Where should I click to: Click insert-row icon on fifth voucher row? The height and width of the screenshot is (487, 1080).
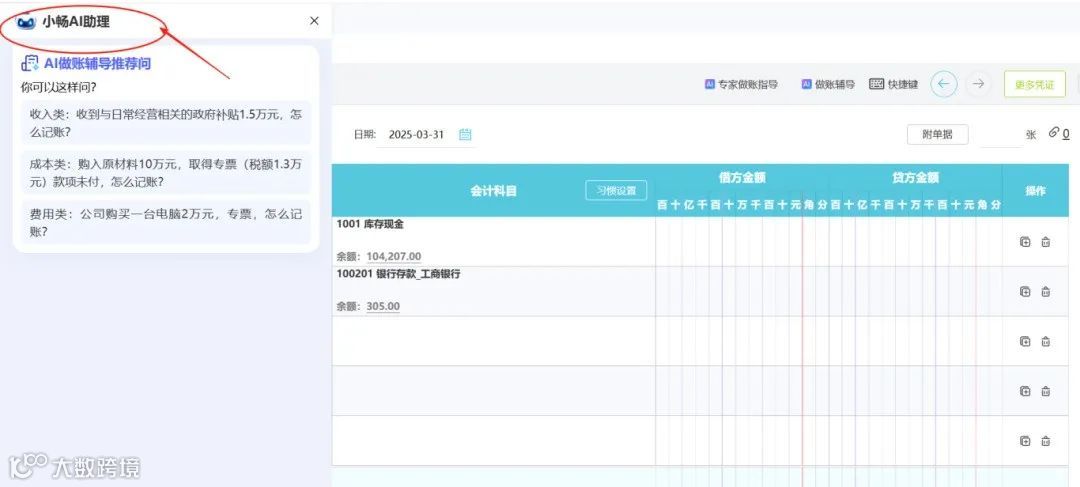click(x=1025, y=440)
